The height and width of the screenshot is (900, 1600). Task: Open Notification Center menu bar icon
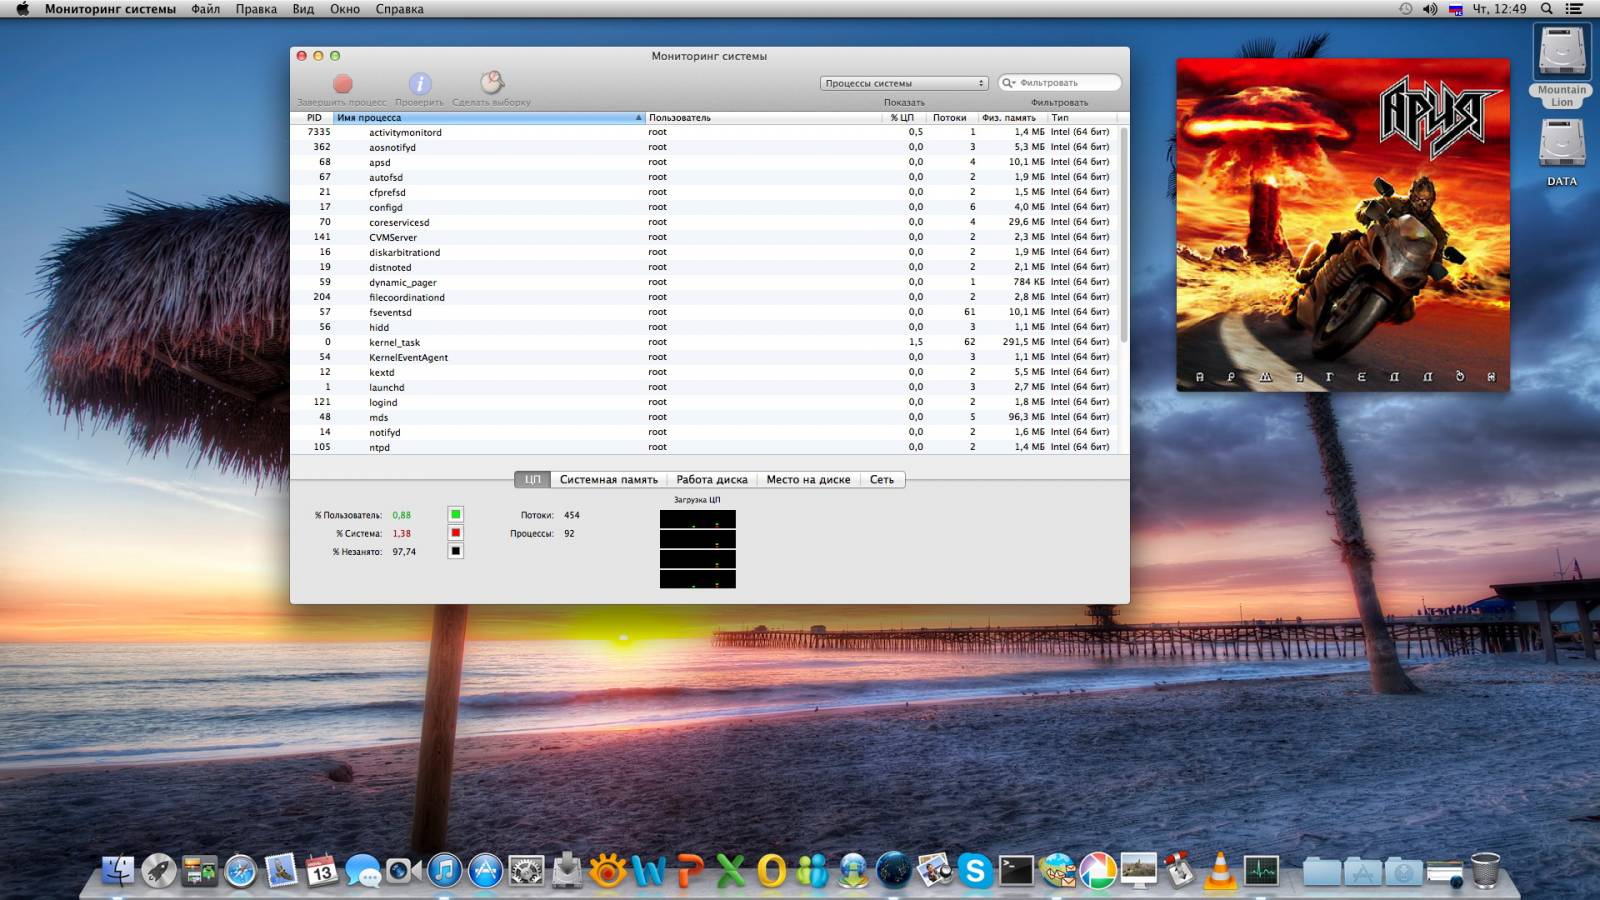click(1574, 9)
